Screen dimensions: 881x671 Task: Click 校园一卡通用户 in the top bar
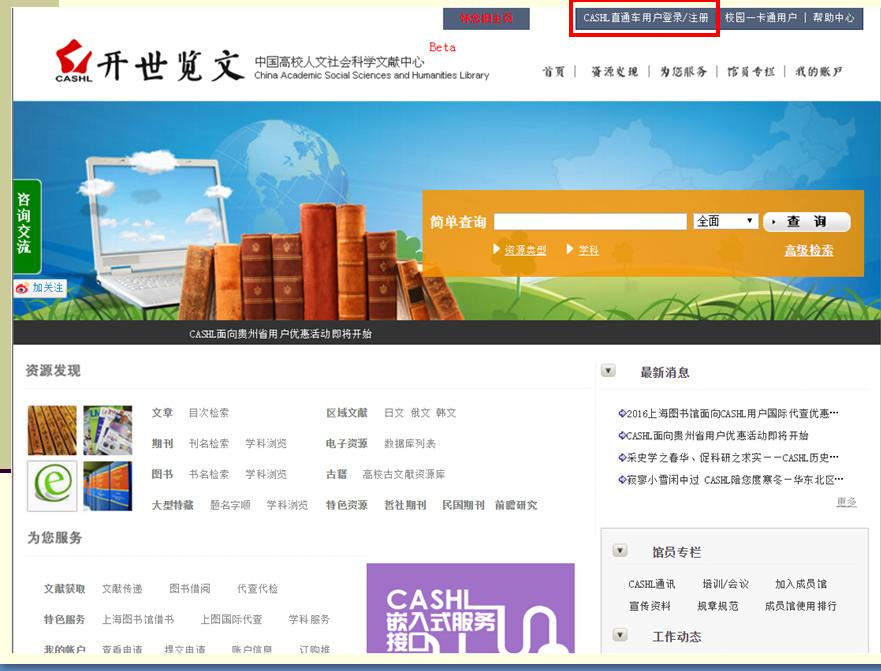pos(761,18)
